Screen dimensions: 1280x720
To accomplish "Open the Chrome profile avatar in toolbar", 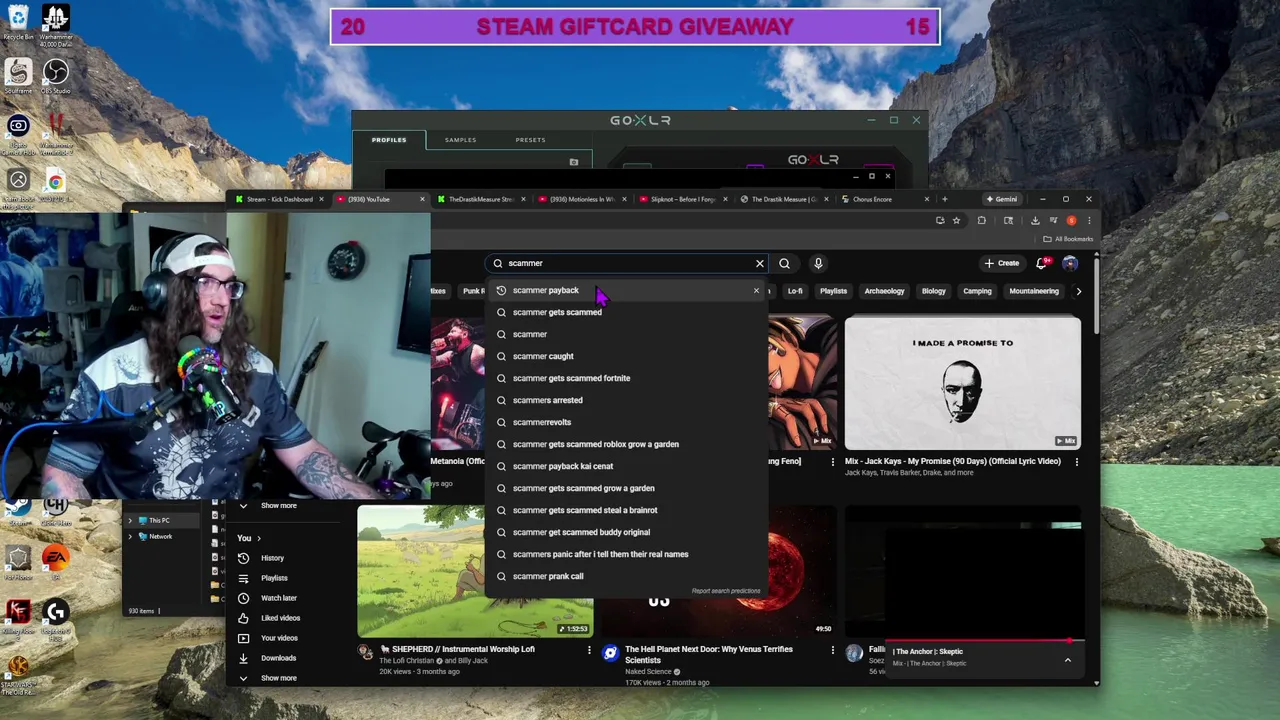I will coord(1071,221).
